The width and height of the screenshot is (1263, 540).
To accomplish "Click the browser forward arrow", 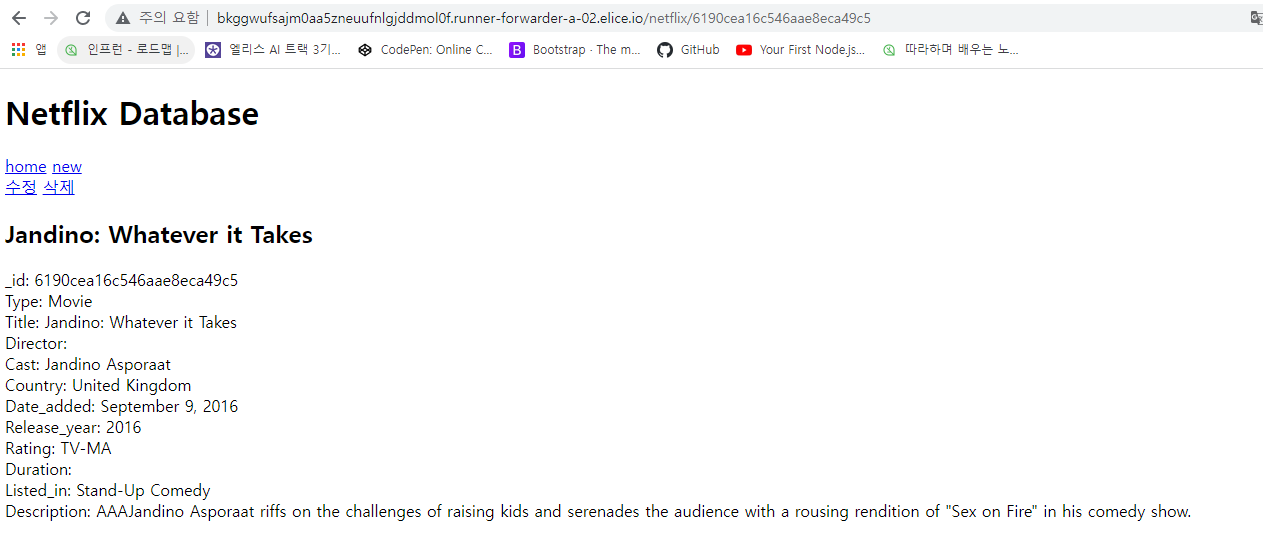I will click(51, 18).
